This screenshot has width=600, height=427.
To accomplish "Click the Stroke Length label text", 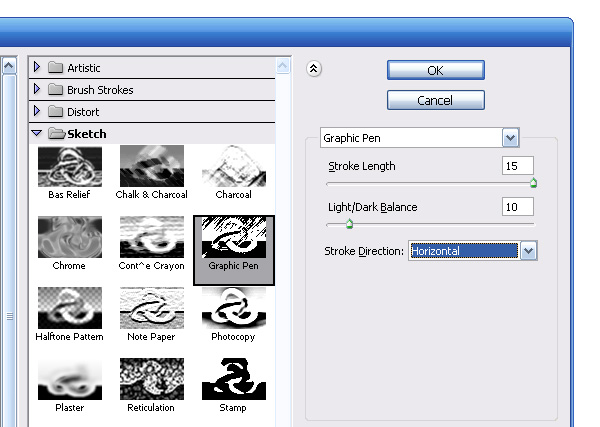I will pos(362,166).
